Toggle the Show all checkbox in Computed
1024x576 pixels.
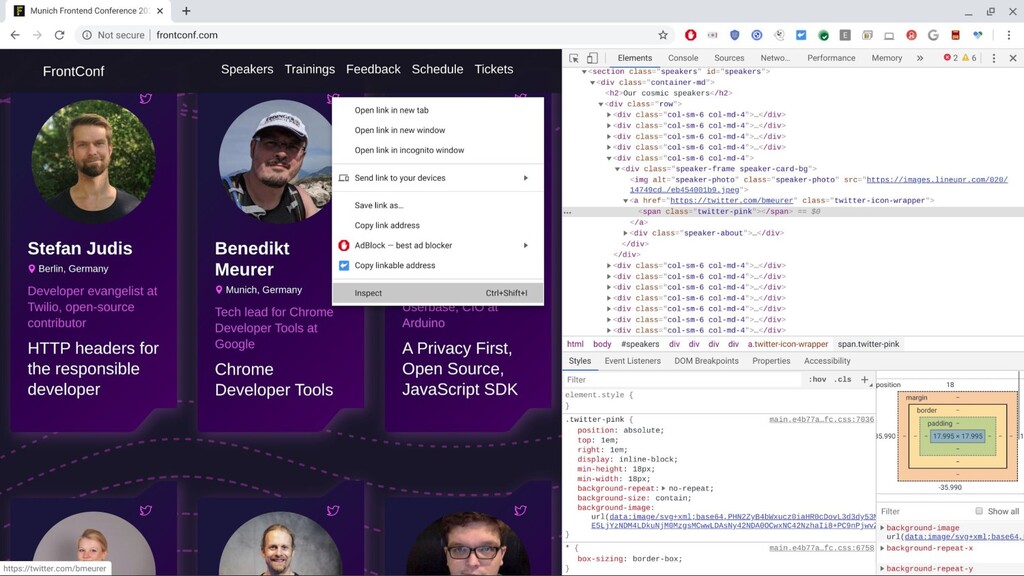coord(978,511)
